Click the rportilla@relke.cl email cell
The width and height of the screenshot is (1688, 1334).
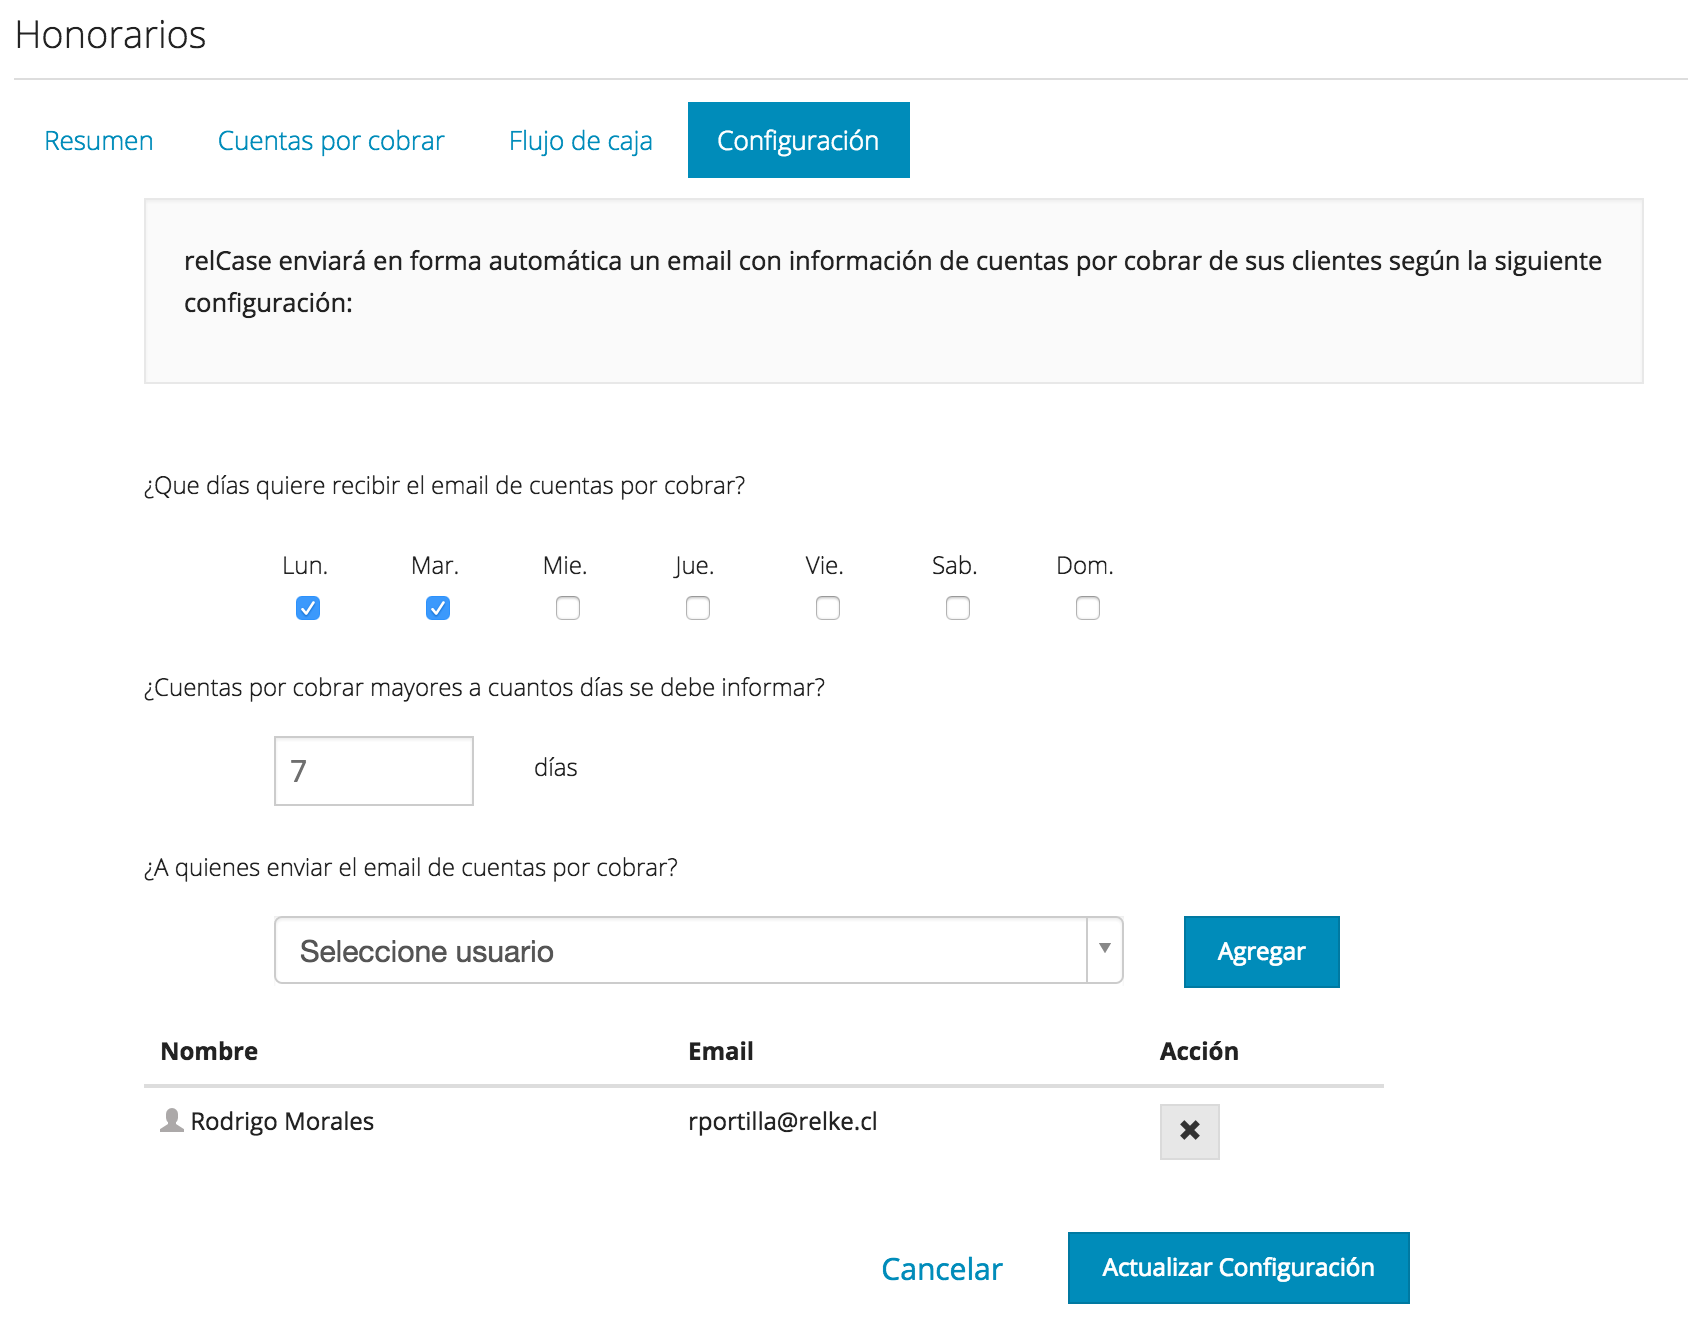[x=783, y=1121]
